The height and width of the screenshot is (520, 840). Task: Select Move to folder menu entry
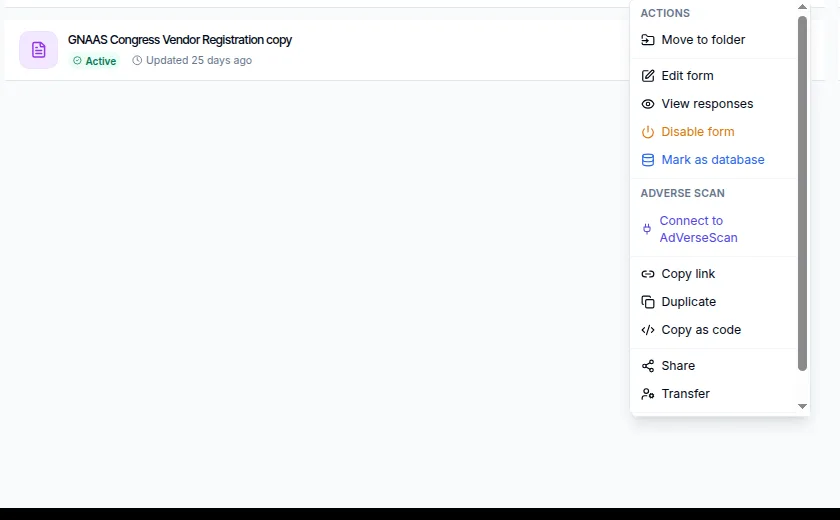(713, 40)
